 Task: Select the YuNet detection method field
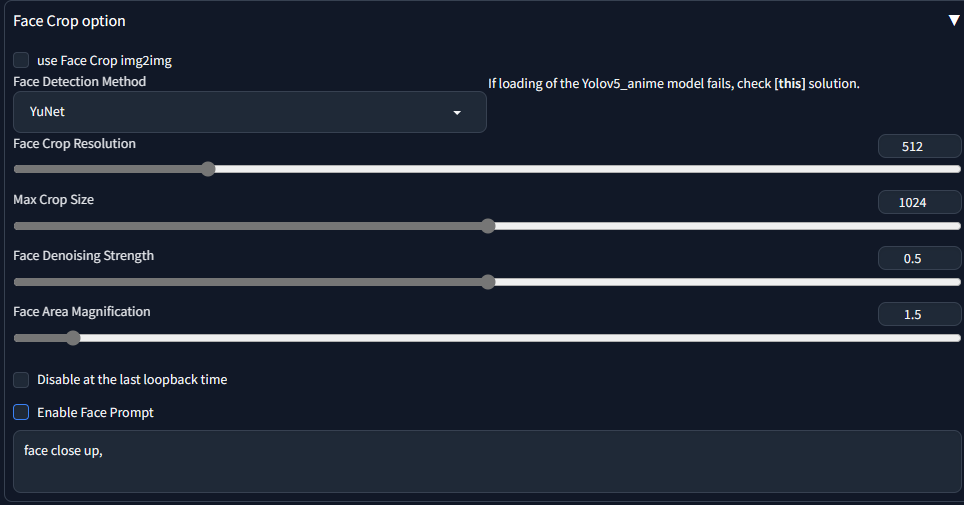[x=250, y=112]
